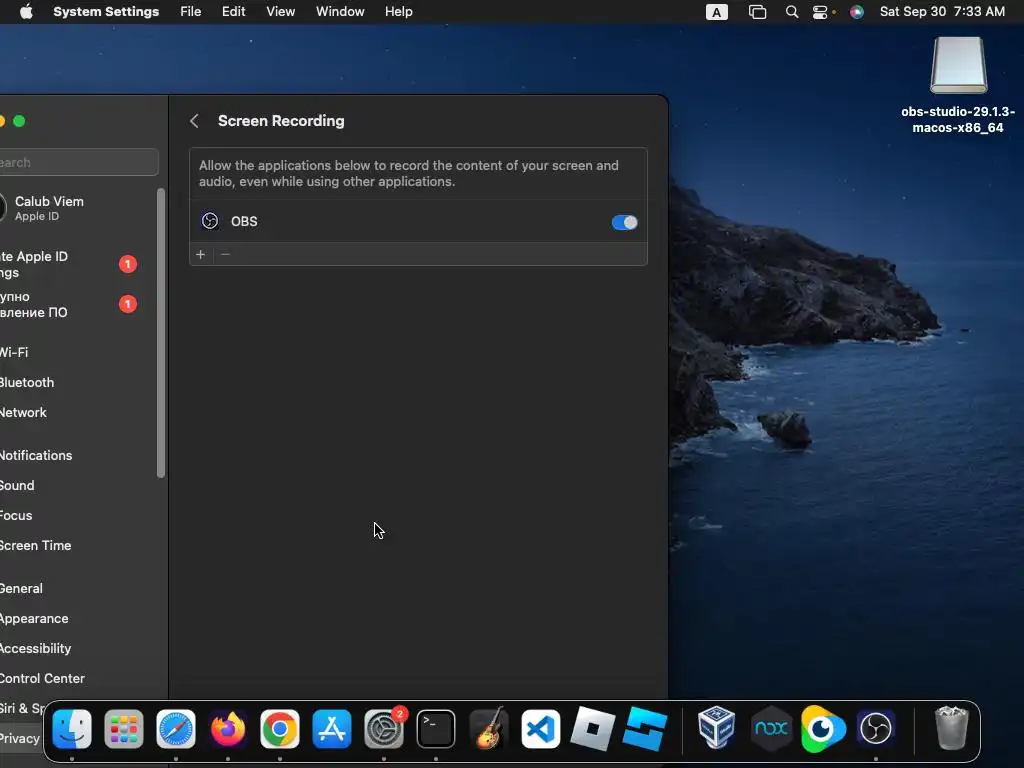Launch Roblox Studio from the Dock

pos(645,729)
